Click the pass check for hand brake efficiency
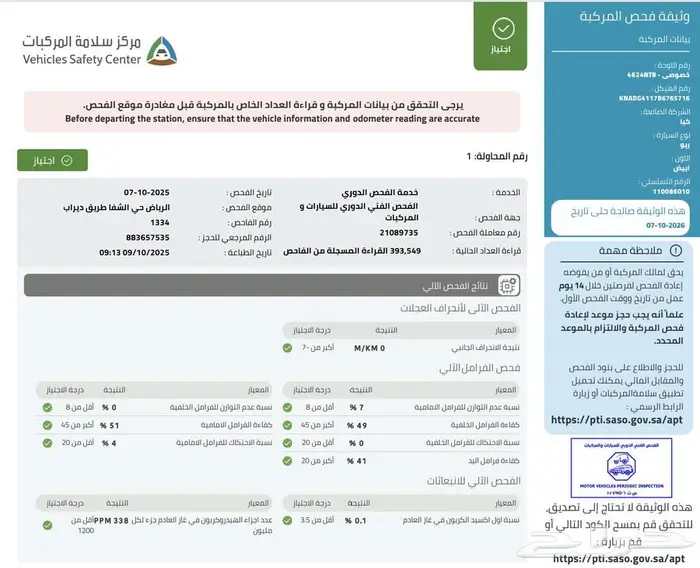Screen dimensions: 700x568 pos(300,461)
